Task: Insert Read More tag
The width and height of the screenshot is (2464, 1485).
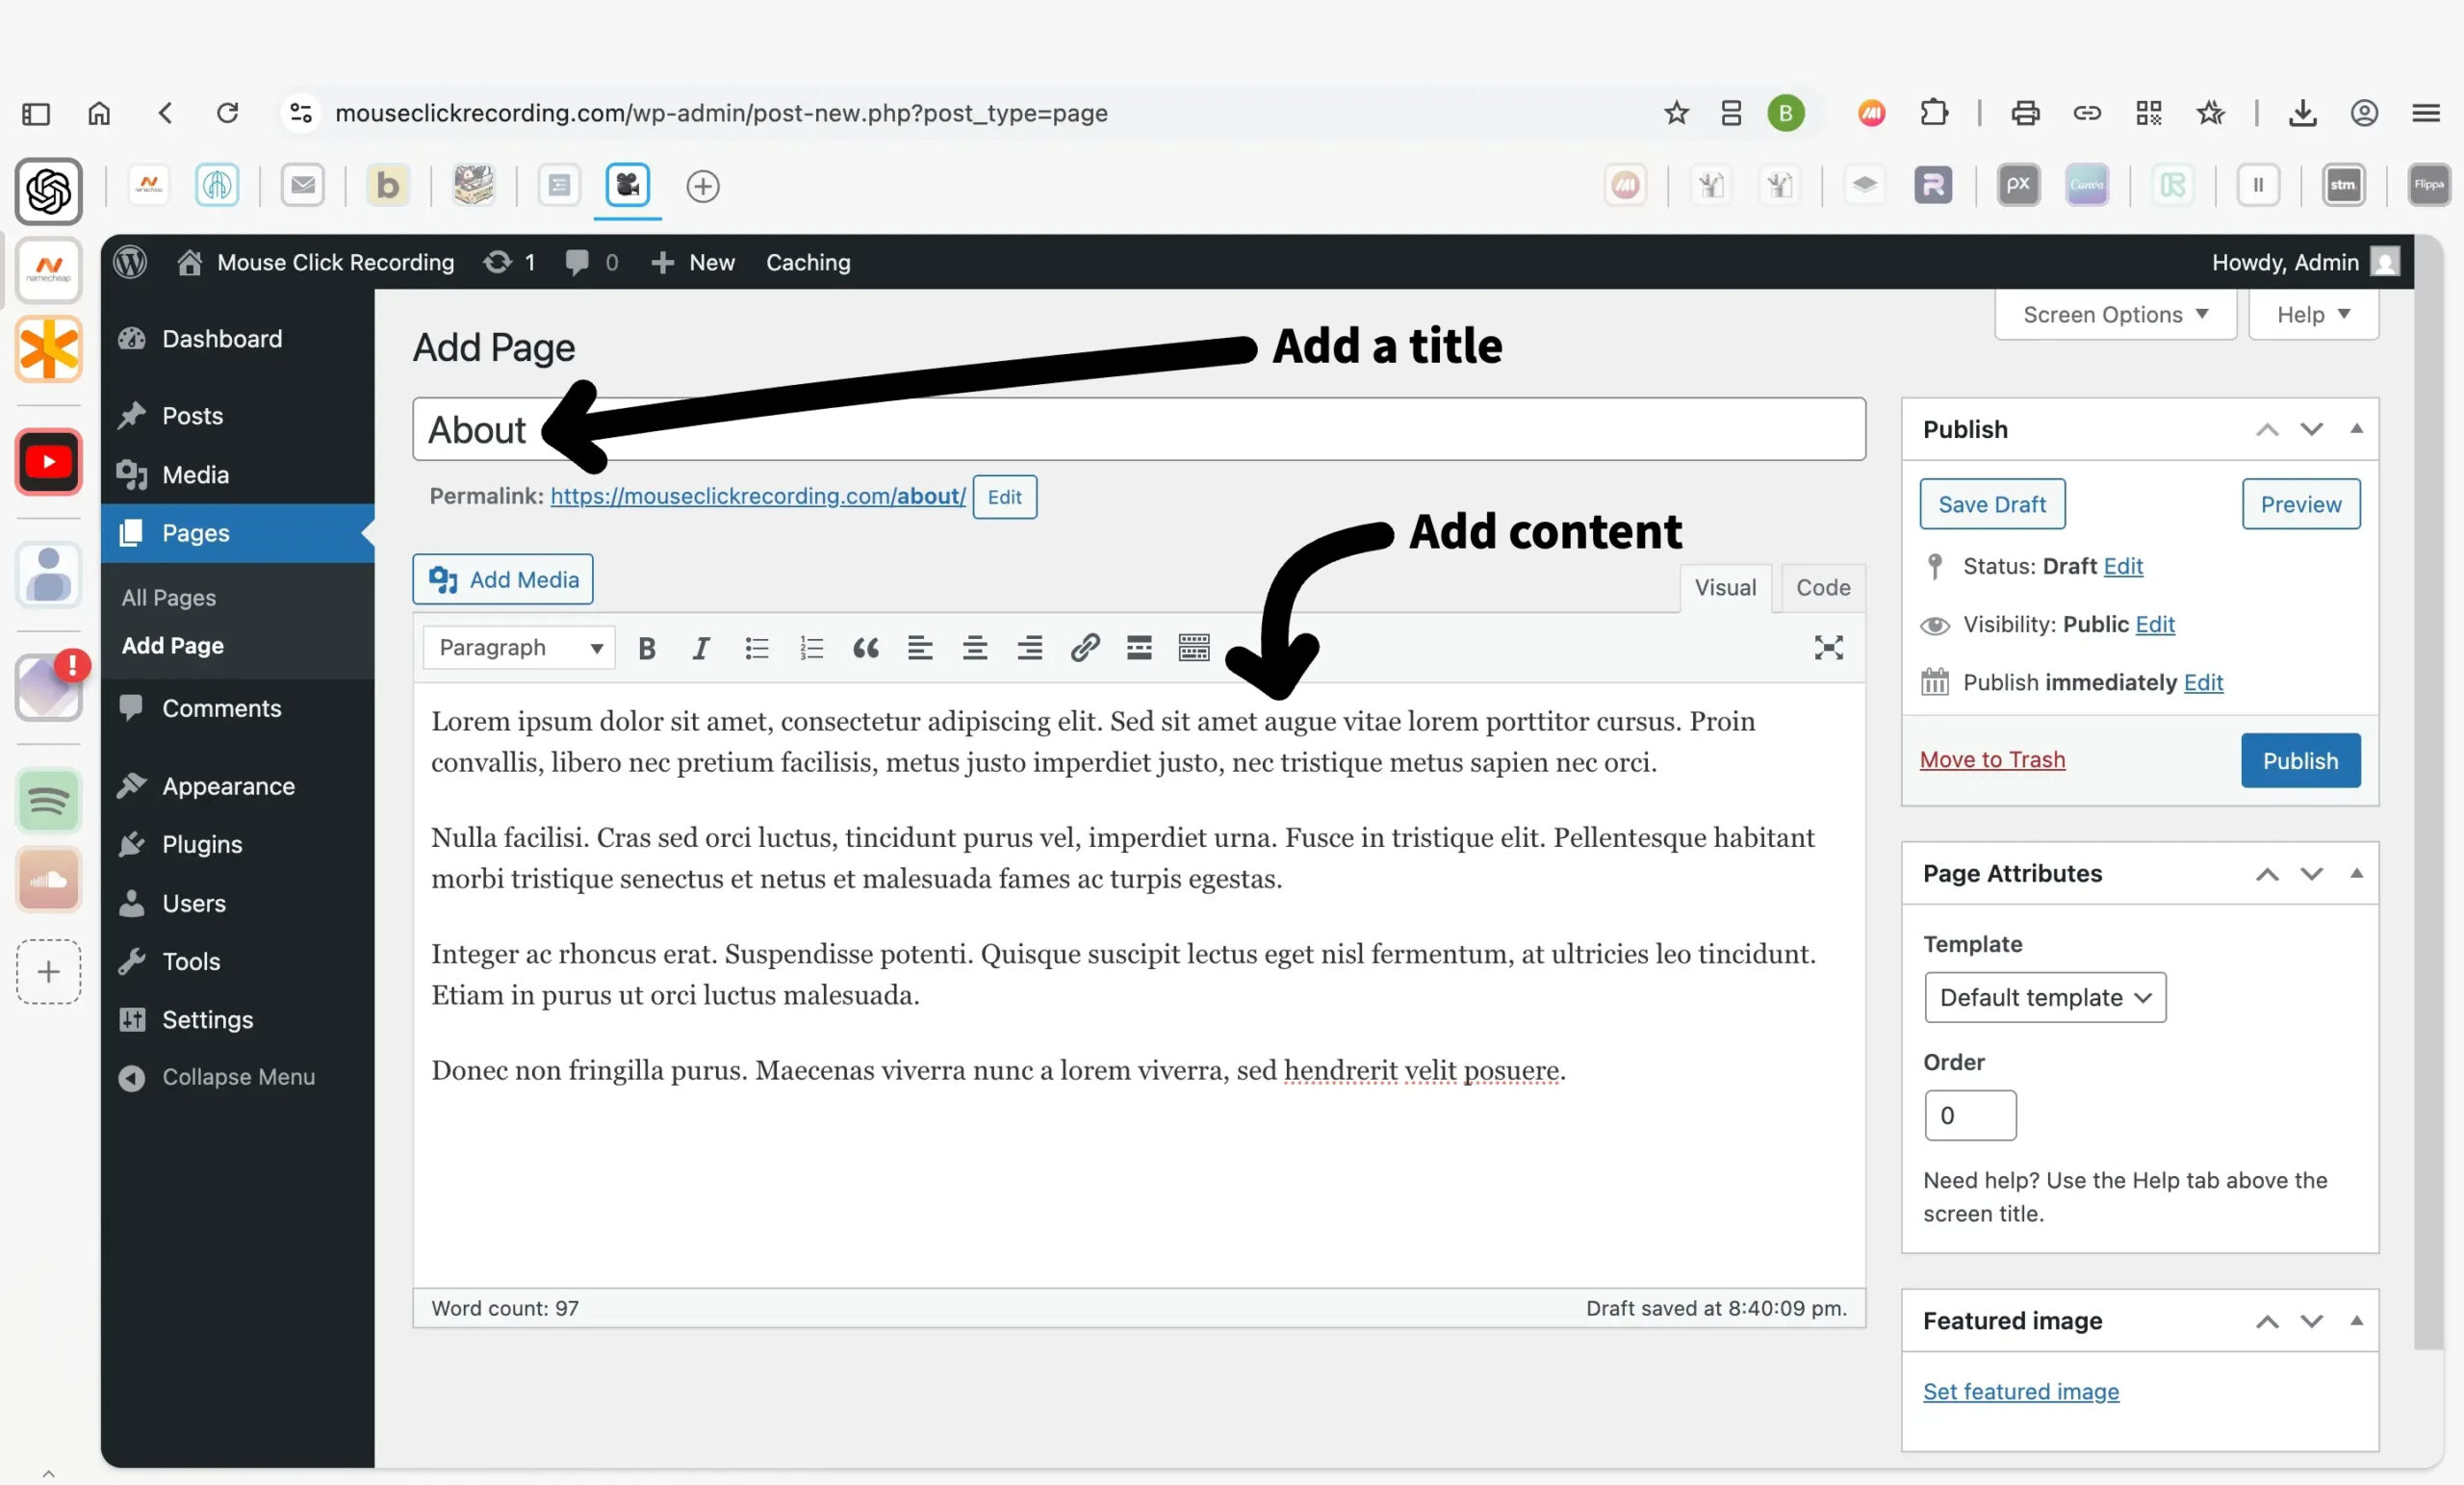Action: coord(1138,648)
